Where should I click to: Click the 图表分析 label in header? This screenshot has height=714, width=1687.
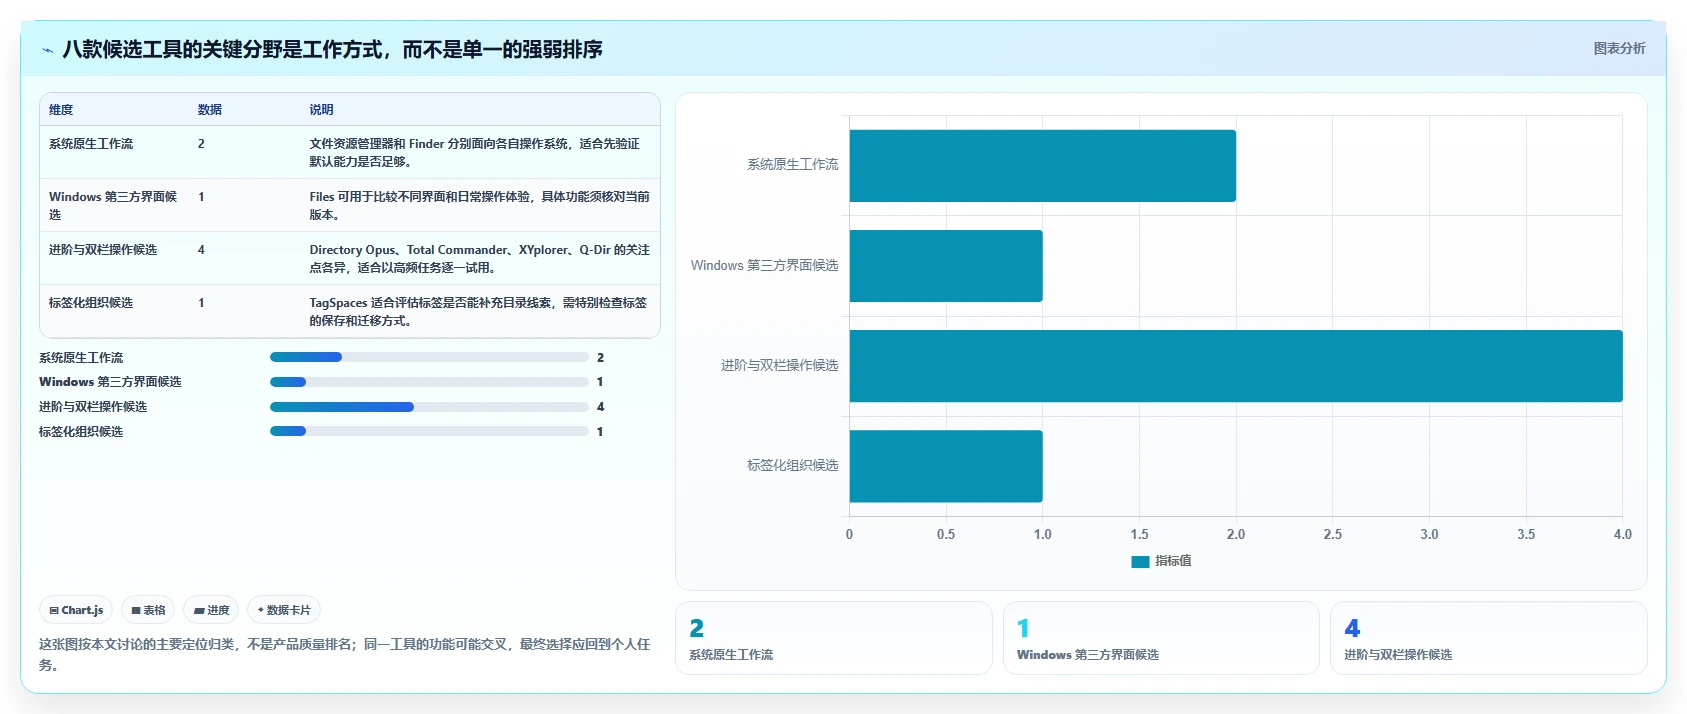coord(1619,48)
